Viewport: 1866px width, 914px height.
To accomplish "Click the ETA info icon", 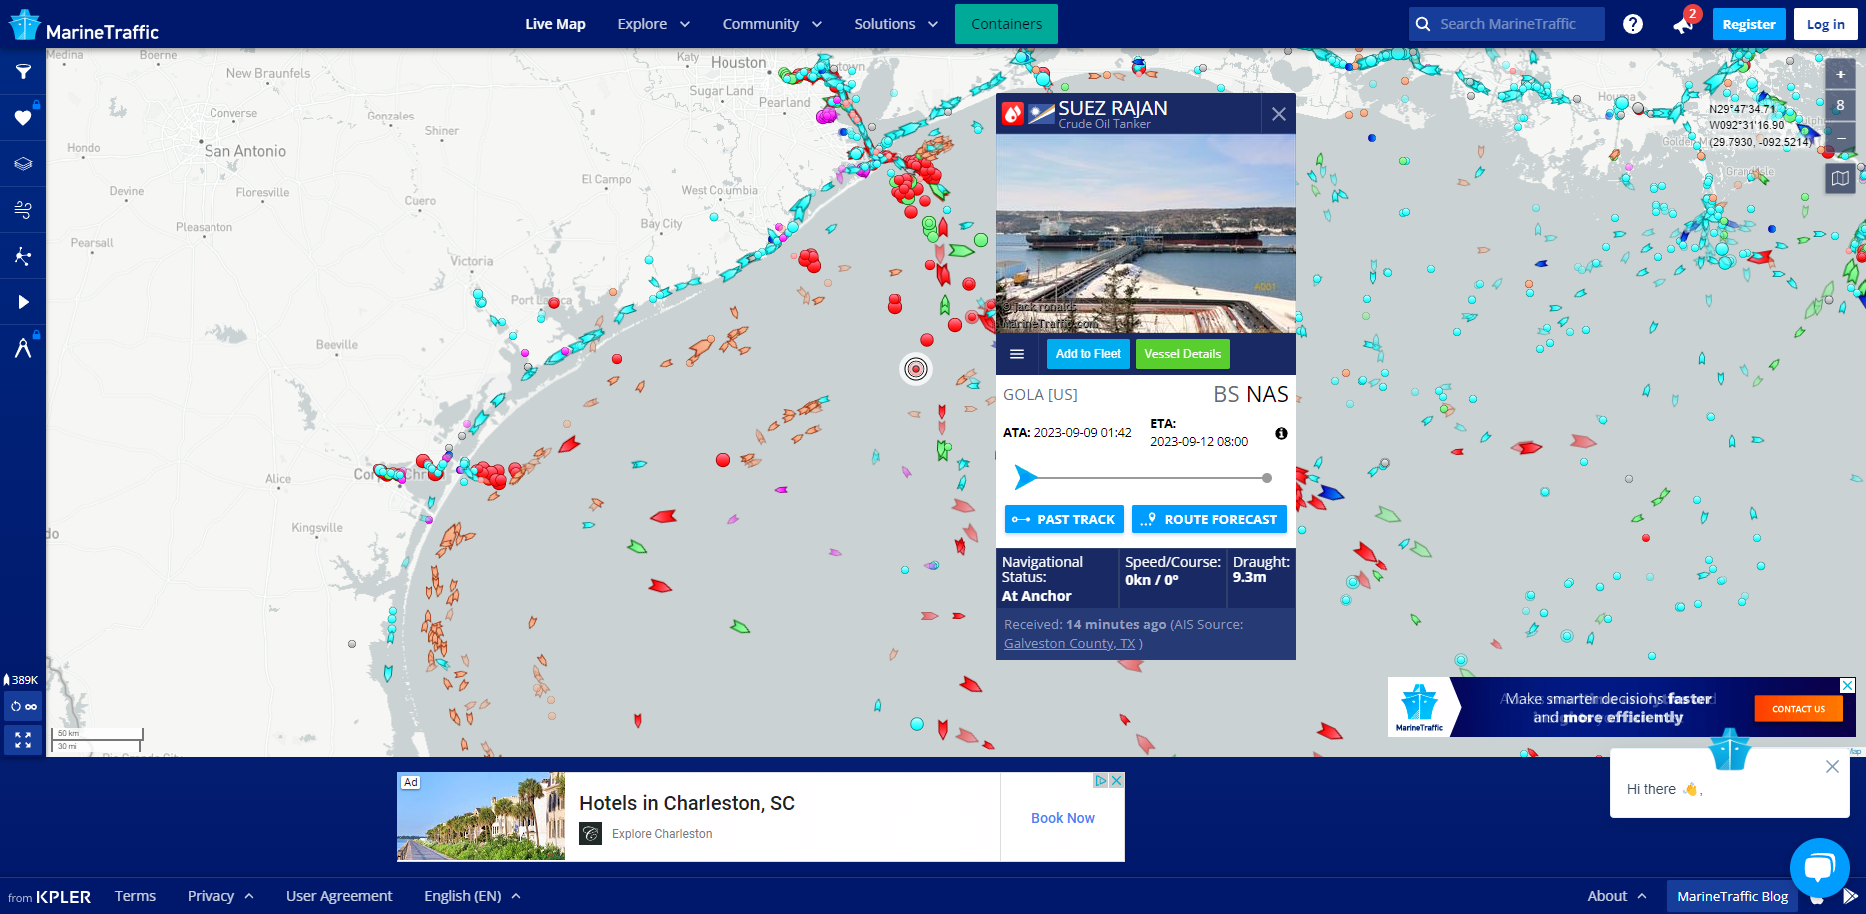I will coord(1281,434).
